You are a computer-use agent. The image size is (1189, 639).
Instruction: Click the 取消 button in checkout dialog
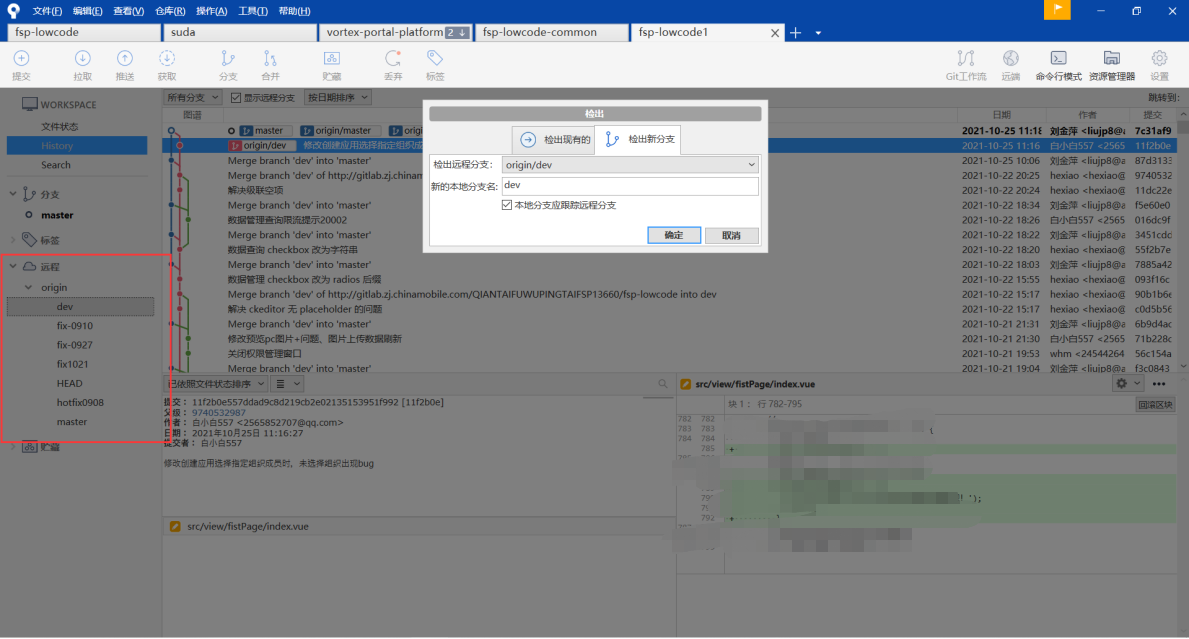731,236
